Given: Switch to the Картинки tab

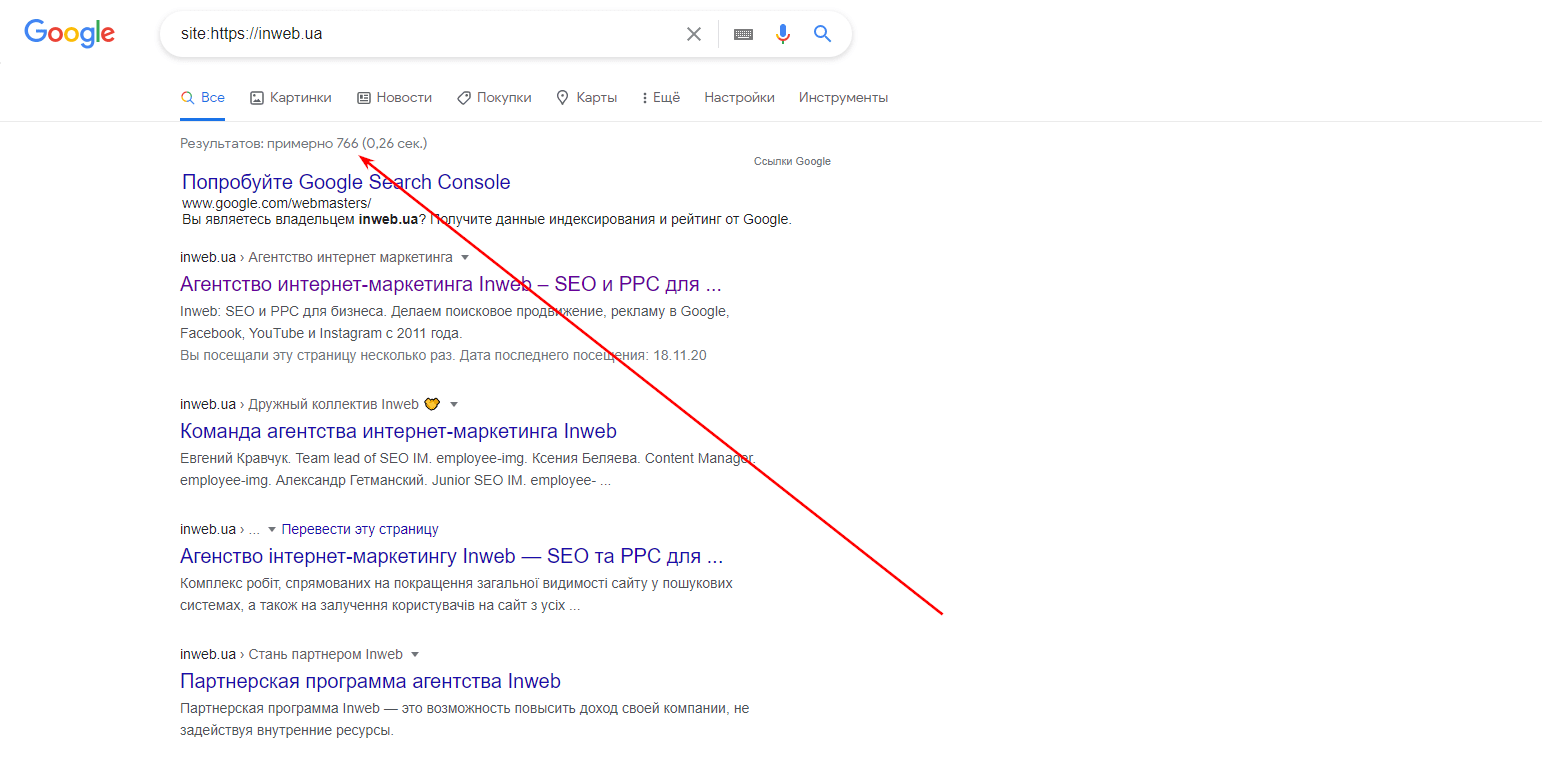Looking at the screenshot, I should tap(290, 98).
